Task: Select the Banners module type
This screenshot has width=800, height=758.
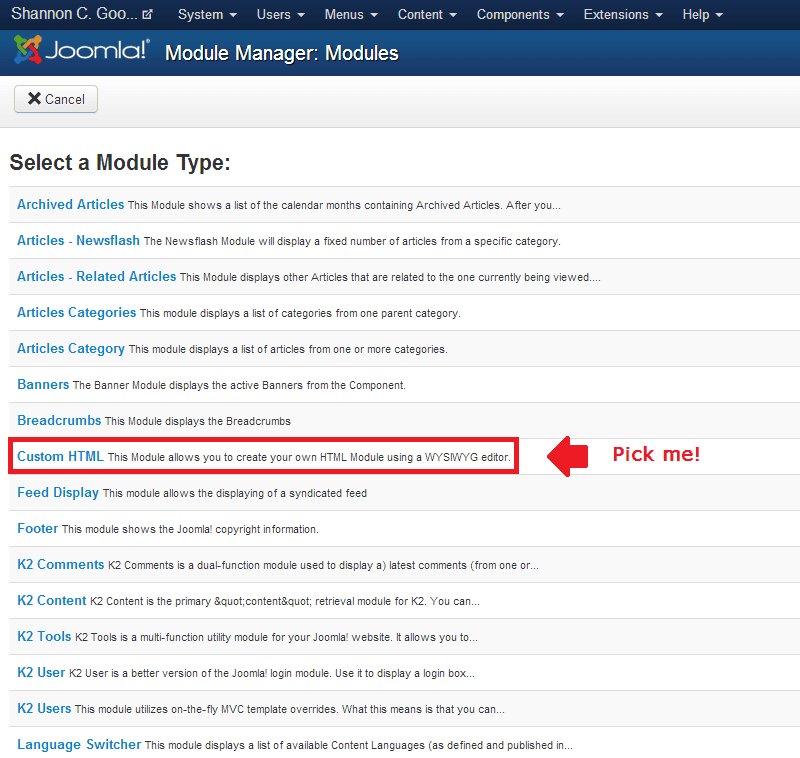Action: [x=43, y=385]
